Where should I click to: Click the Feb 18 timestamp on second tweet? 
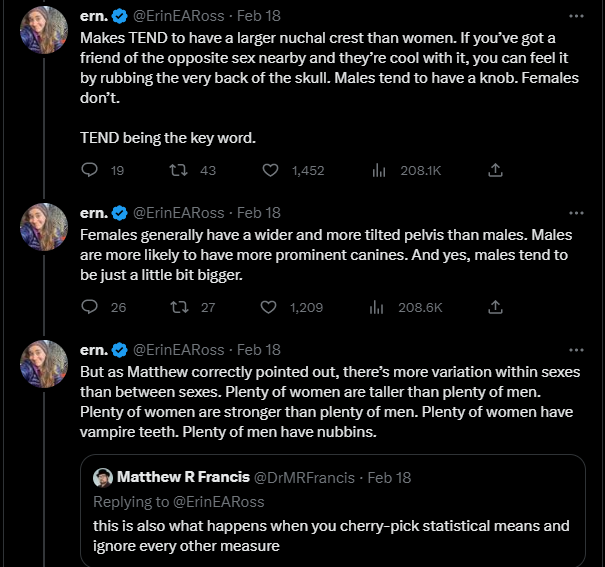coord(259,213)
